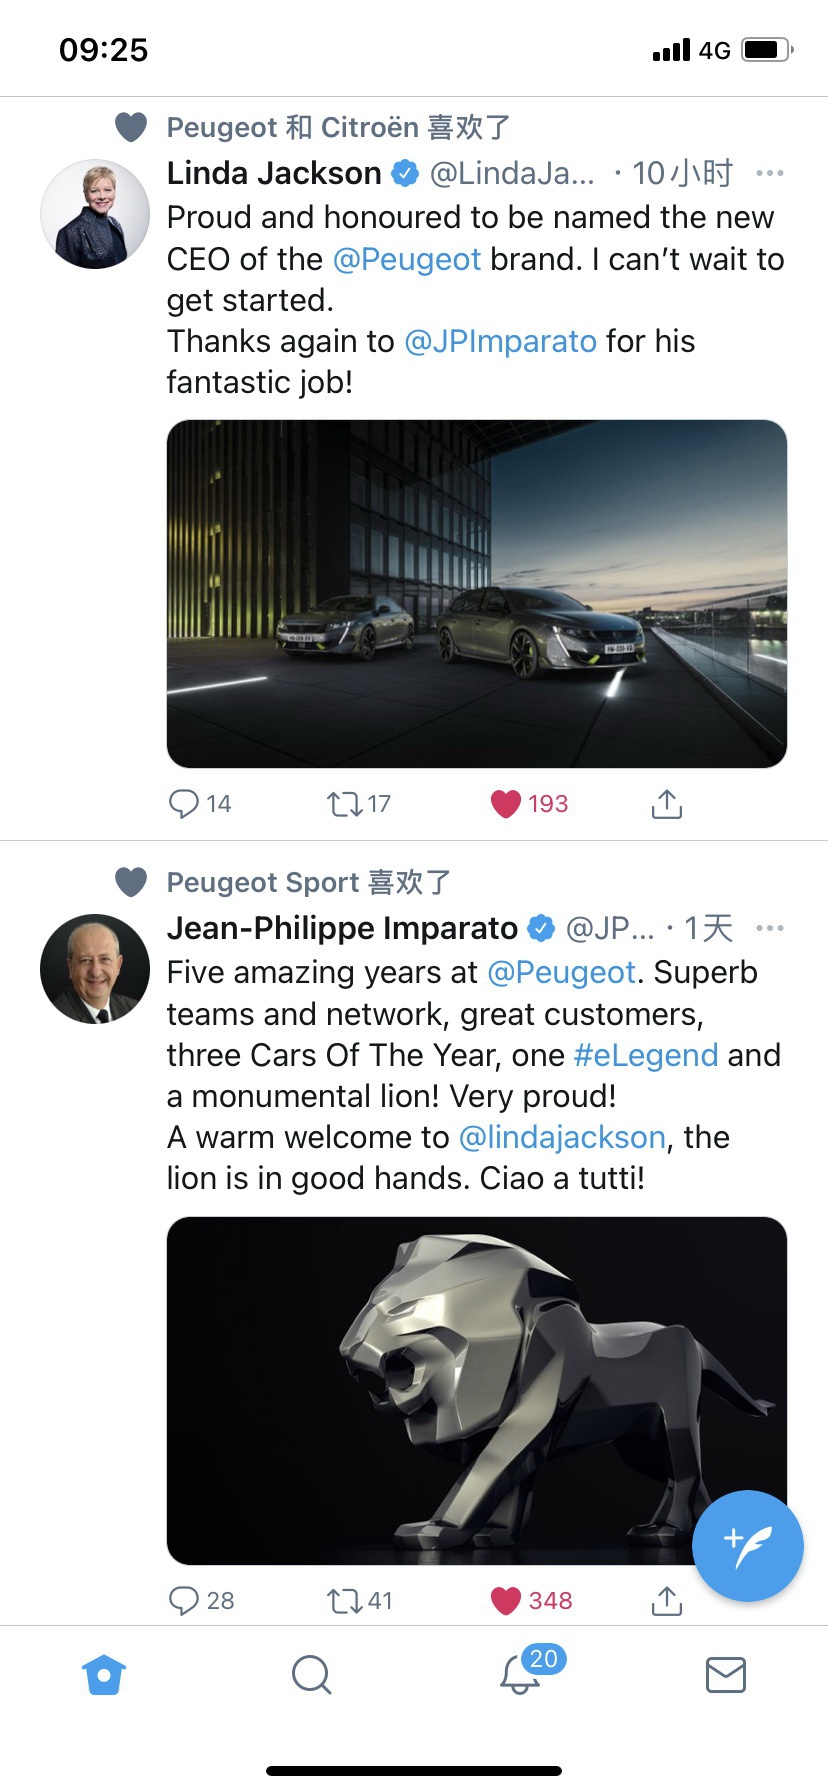Open the lion statue image
The image size is (828, 1792).
(x=476, y=1390)
